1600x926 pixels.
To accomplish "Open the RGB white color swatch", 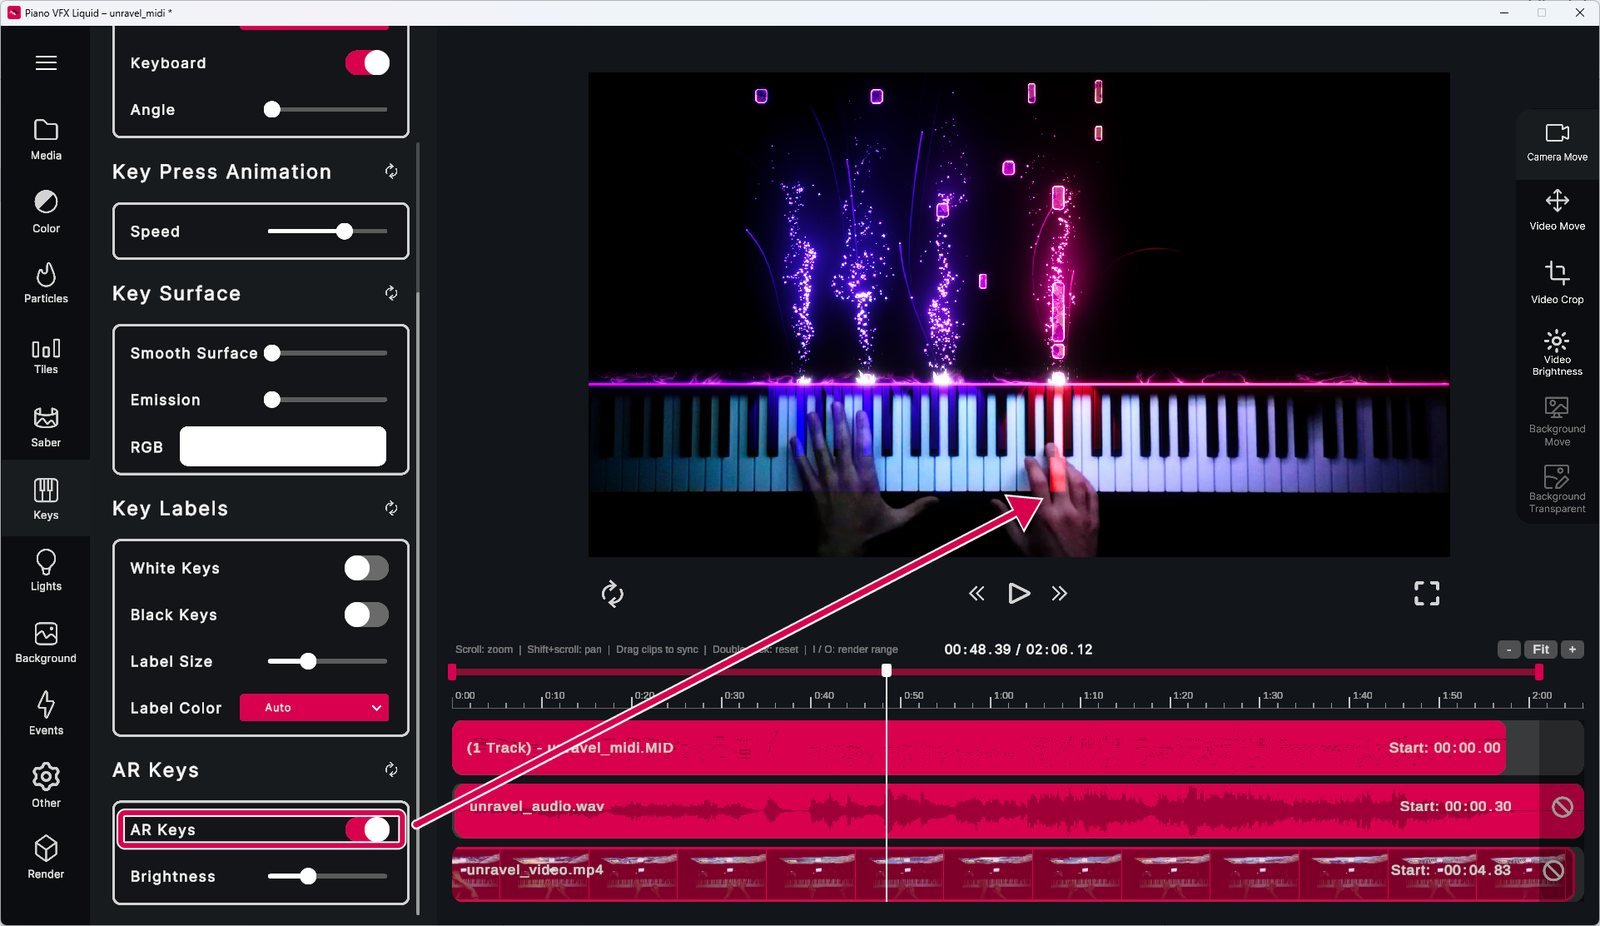I will click(x=283, y=446).
